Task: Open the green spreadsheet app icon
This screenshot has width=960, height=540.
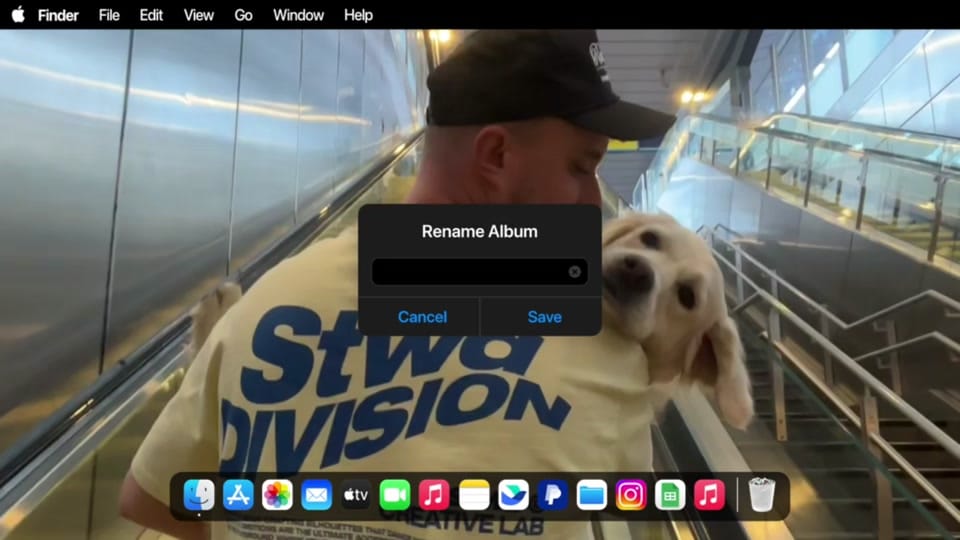Action: [670, 495]
